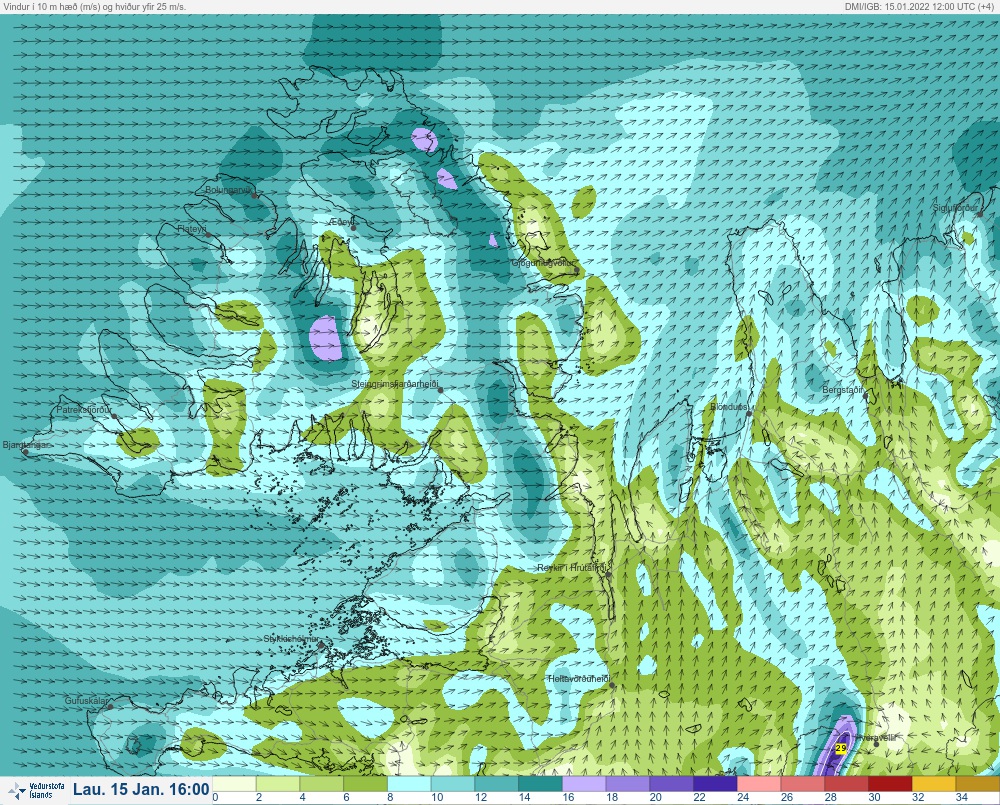Click the DMI/IGB 15.01.2022 12:00 UTC timestamp
The height and width of the screenshot is (805, 1000).
920,6
